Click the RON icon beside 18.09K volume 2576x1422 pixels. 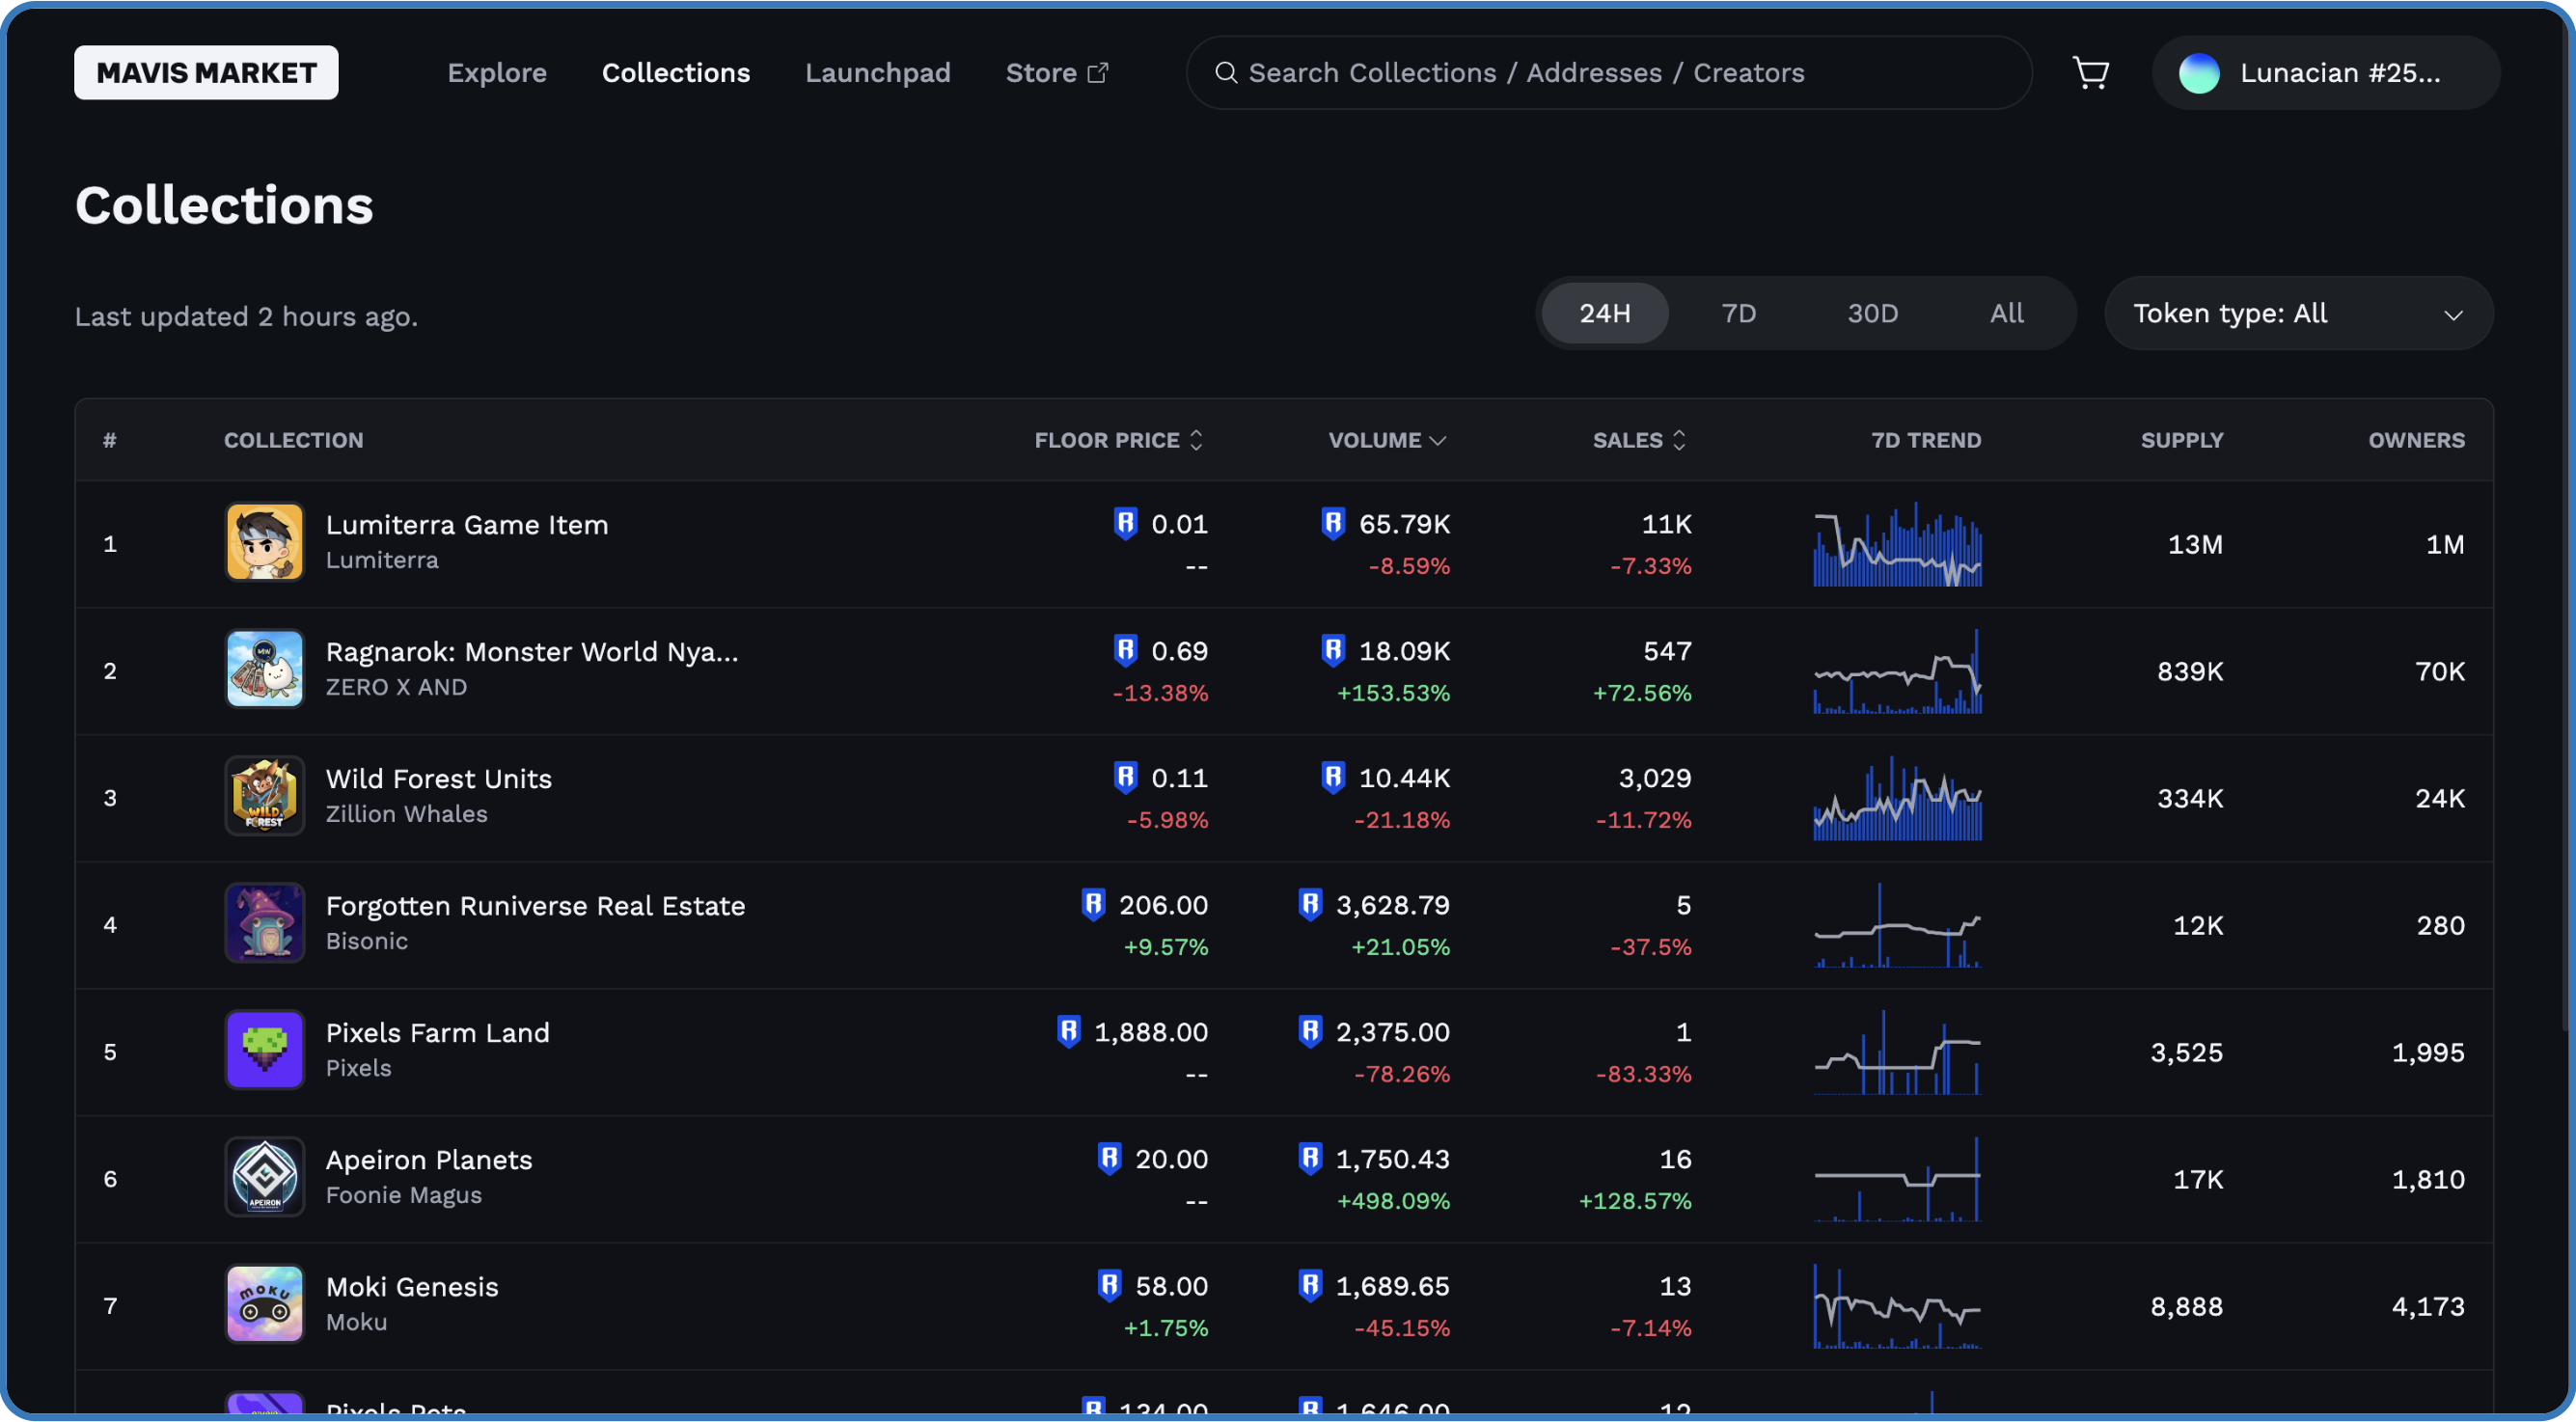point(1333,650)
